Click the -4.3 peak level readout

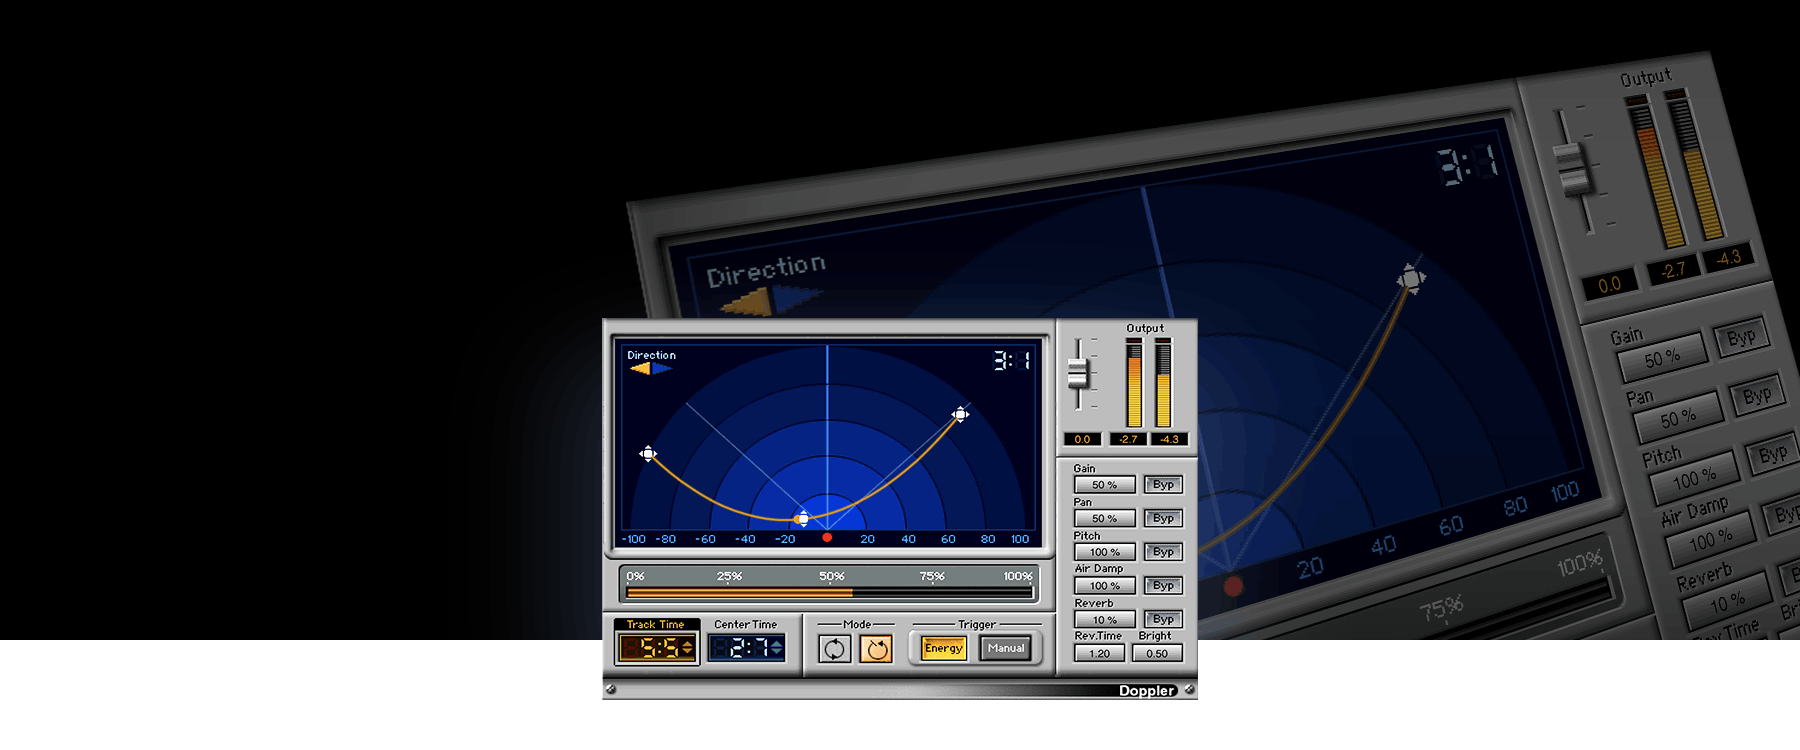pos(1169,439)
